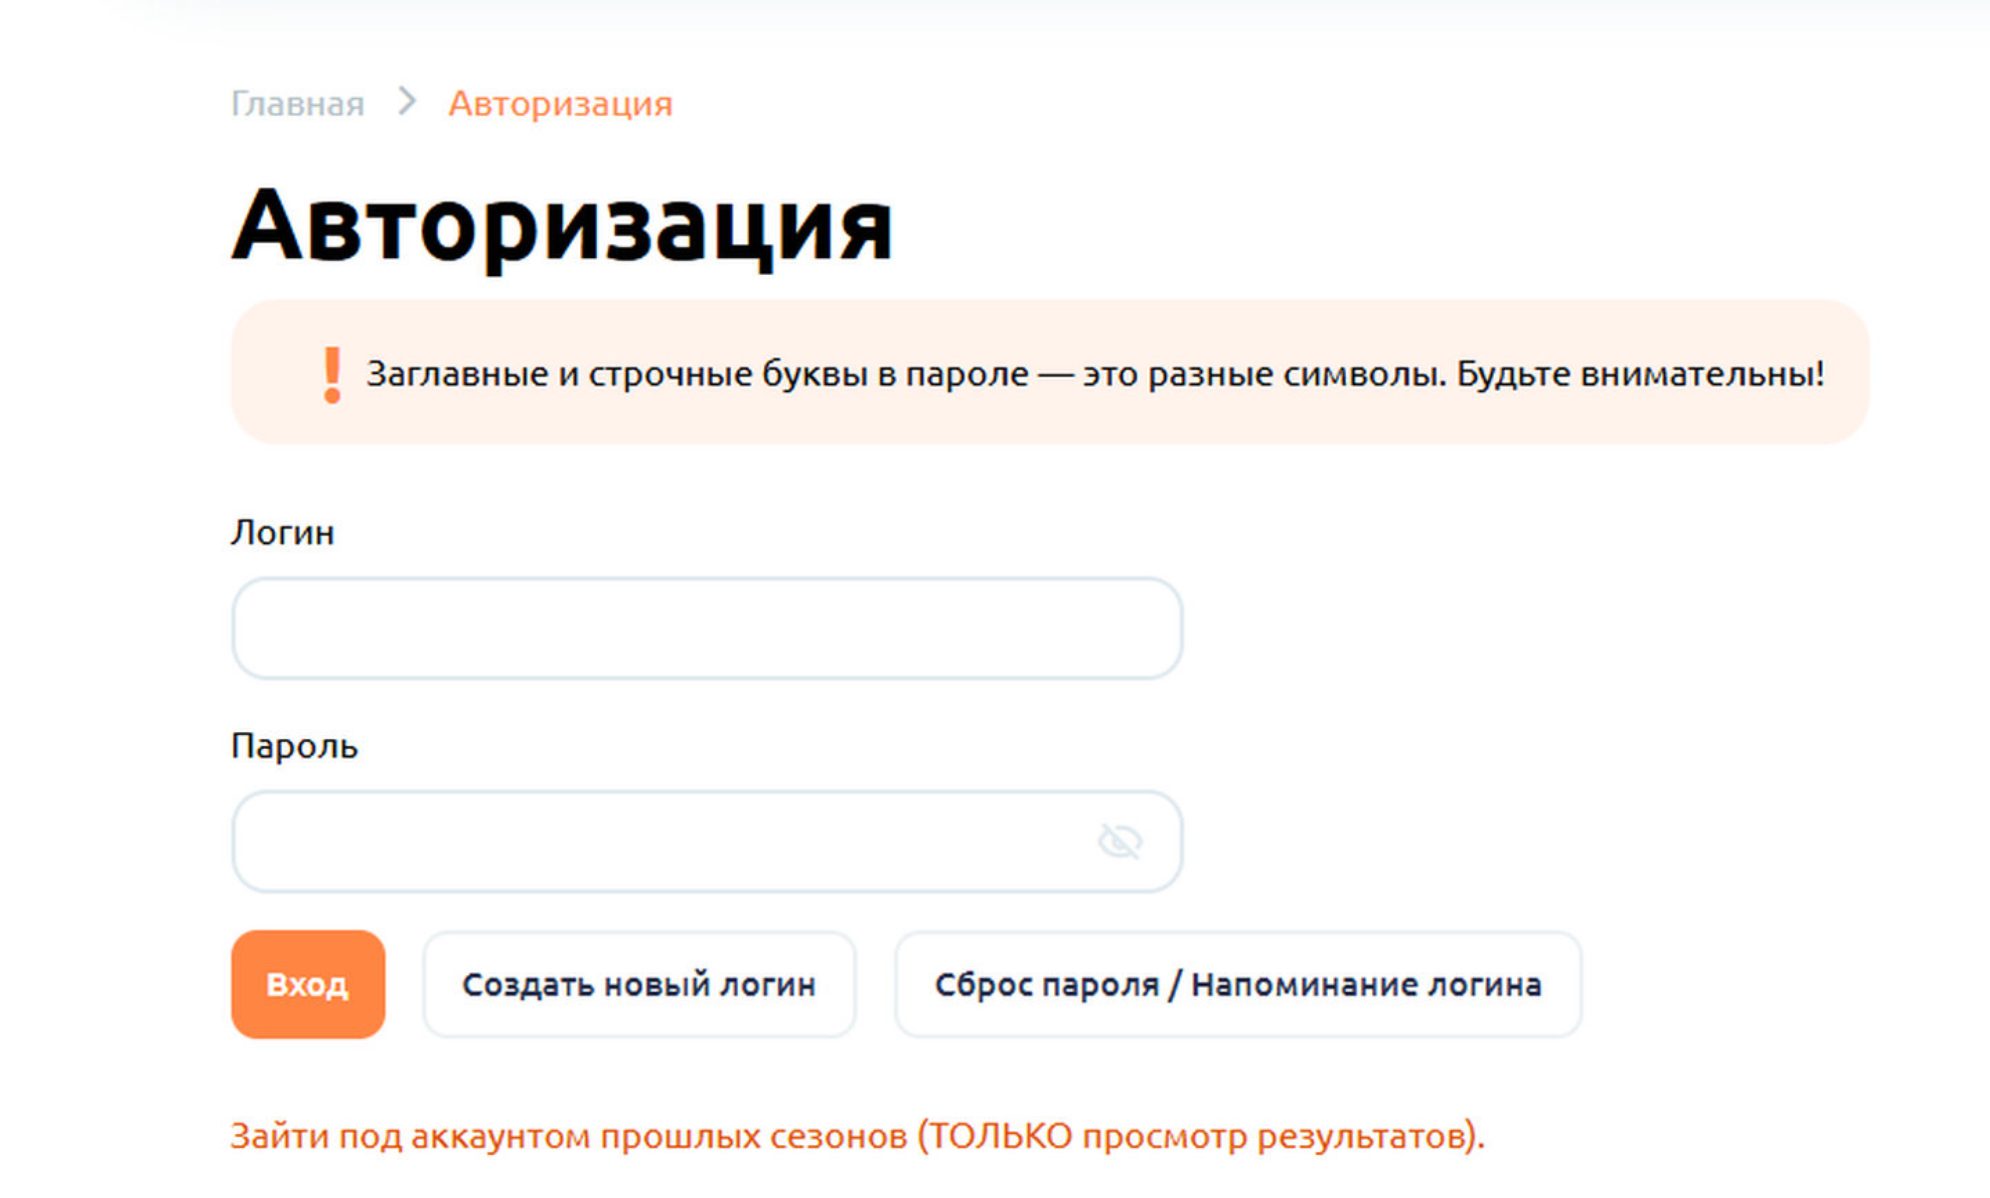Screen dimensions: 1990x1198
Task: Click the breadcrumb chevron separator arrow
Action: tap(406, 101)
